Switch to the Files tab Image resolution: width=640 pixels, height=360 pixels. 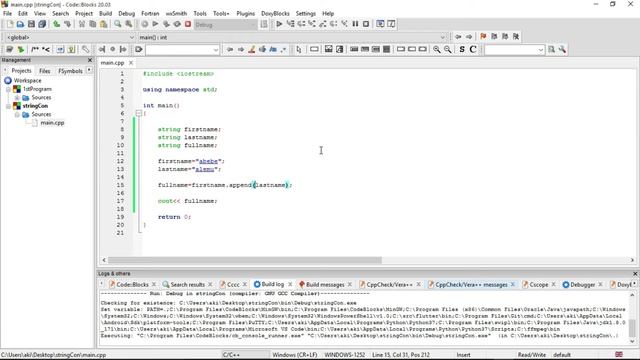click(x=44, y=71)
